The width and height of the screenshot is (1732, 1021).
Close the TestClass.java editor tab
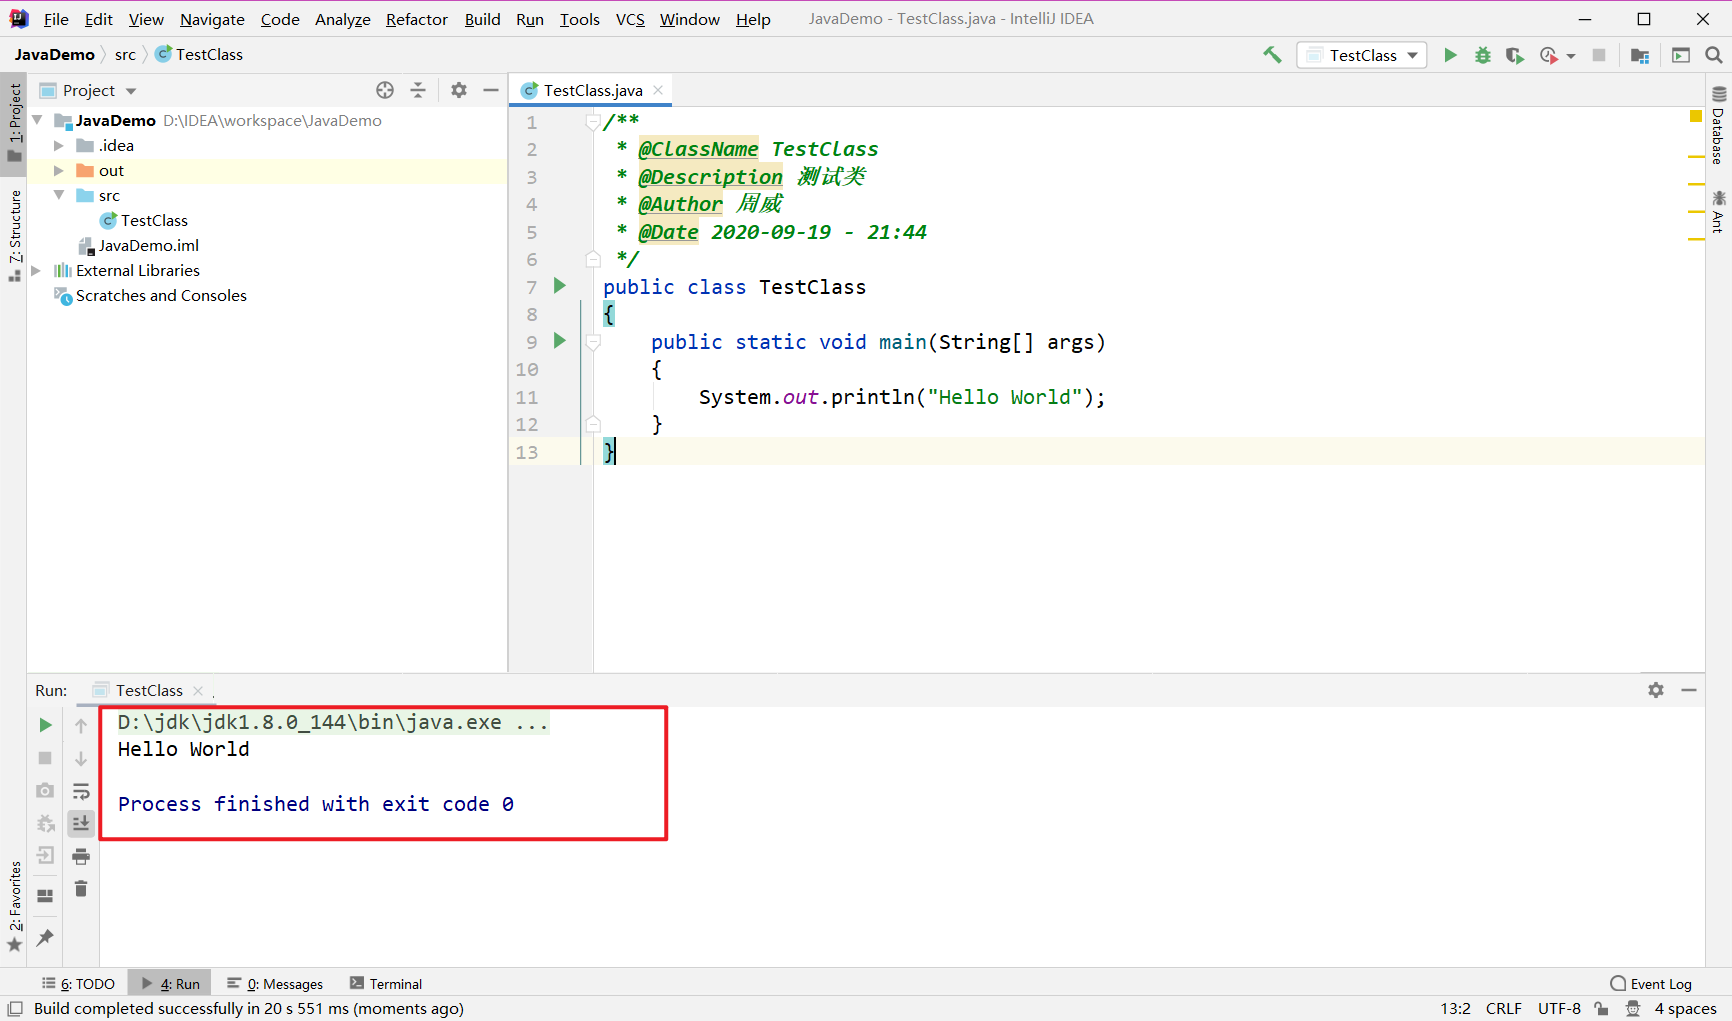pyautogui.click(x=658, y=90)
